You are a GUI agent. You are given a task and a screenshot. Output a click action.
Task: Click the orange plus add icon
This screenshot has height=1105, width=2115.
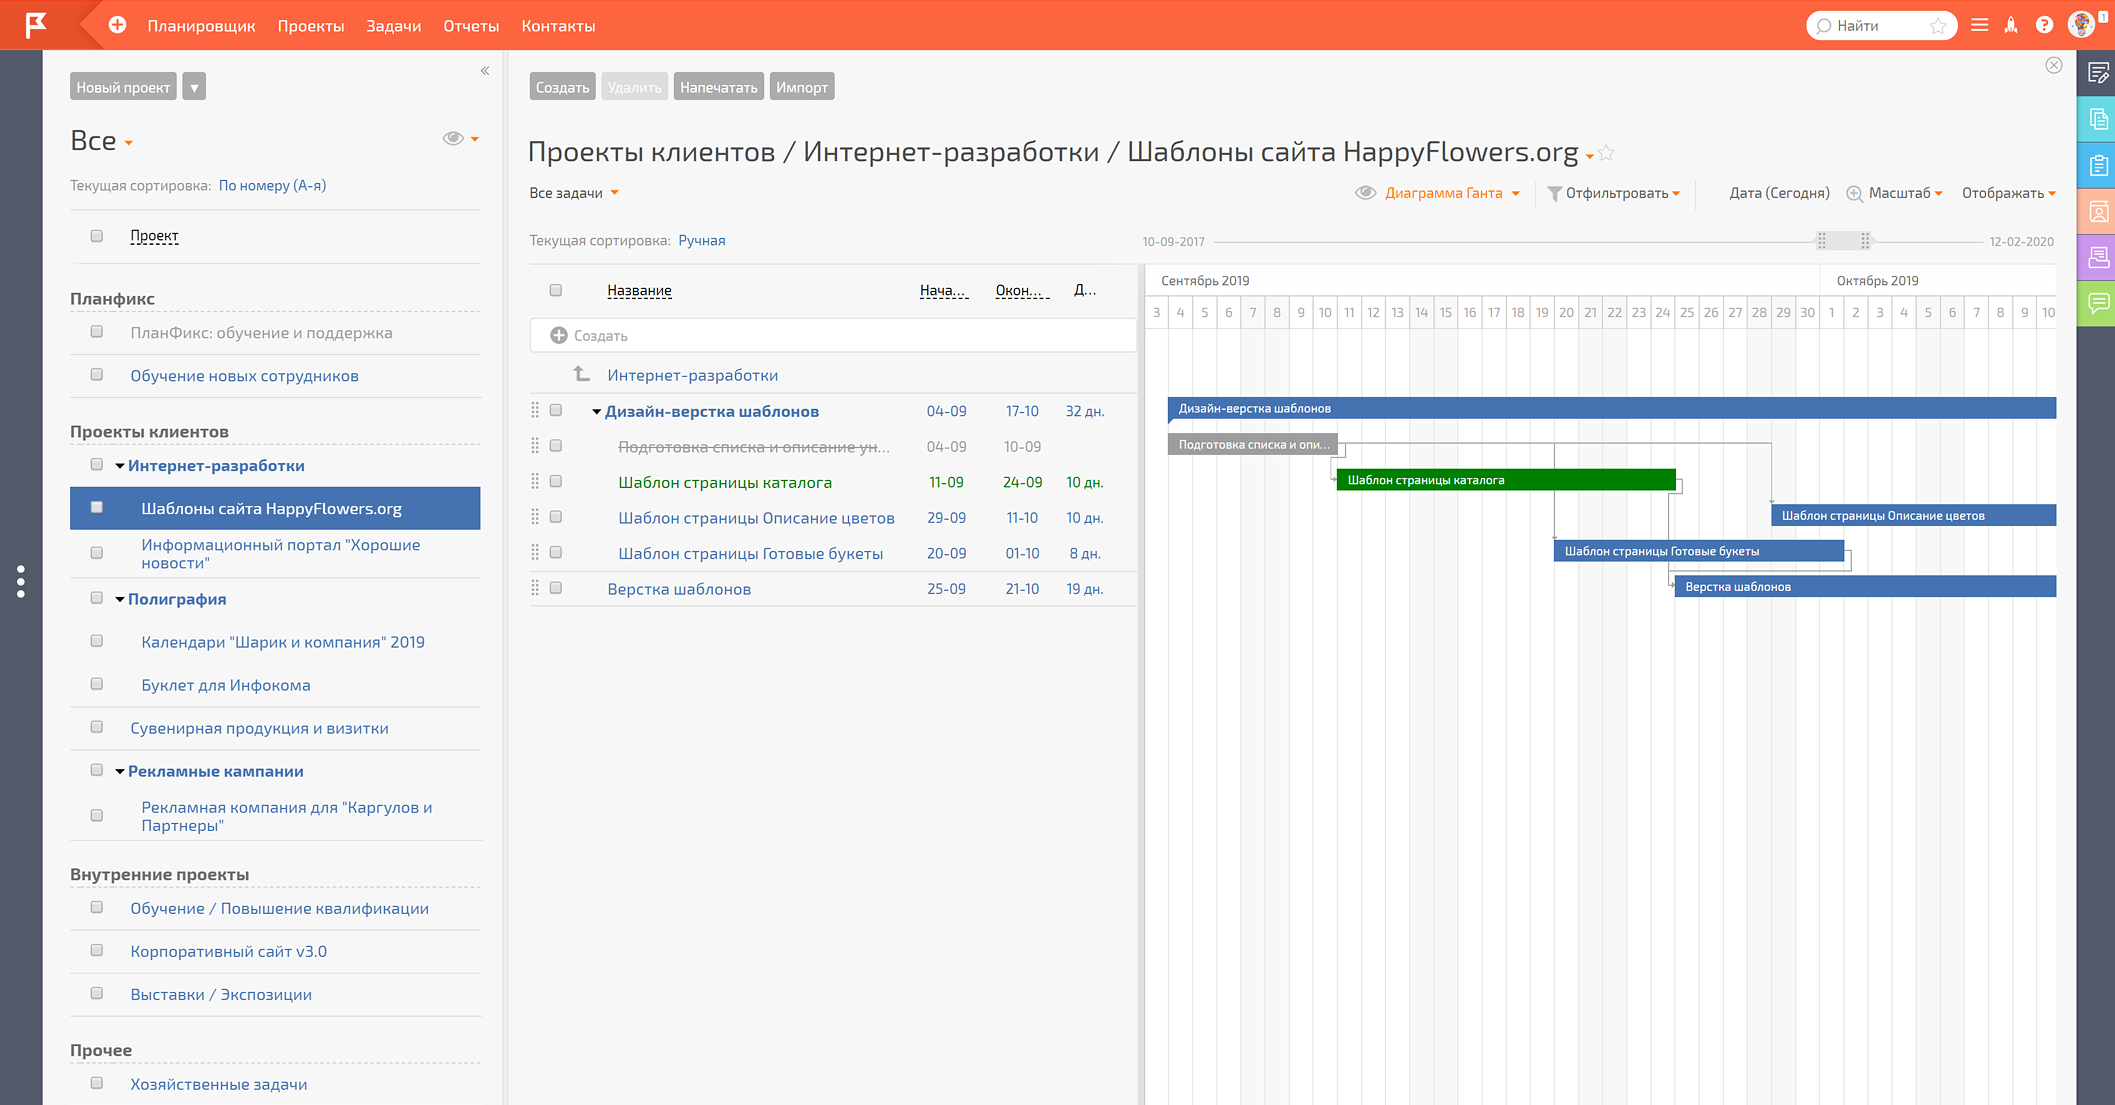[x=117, y=25]
